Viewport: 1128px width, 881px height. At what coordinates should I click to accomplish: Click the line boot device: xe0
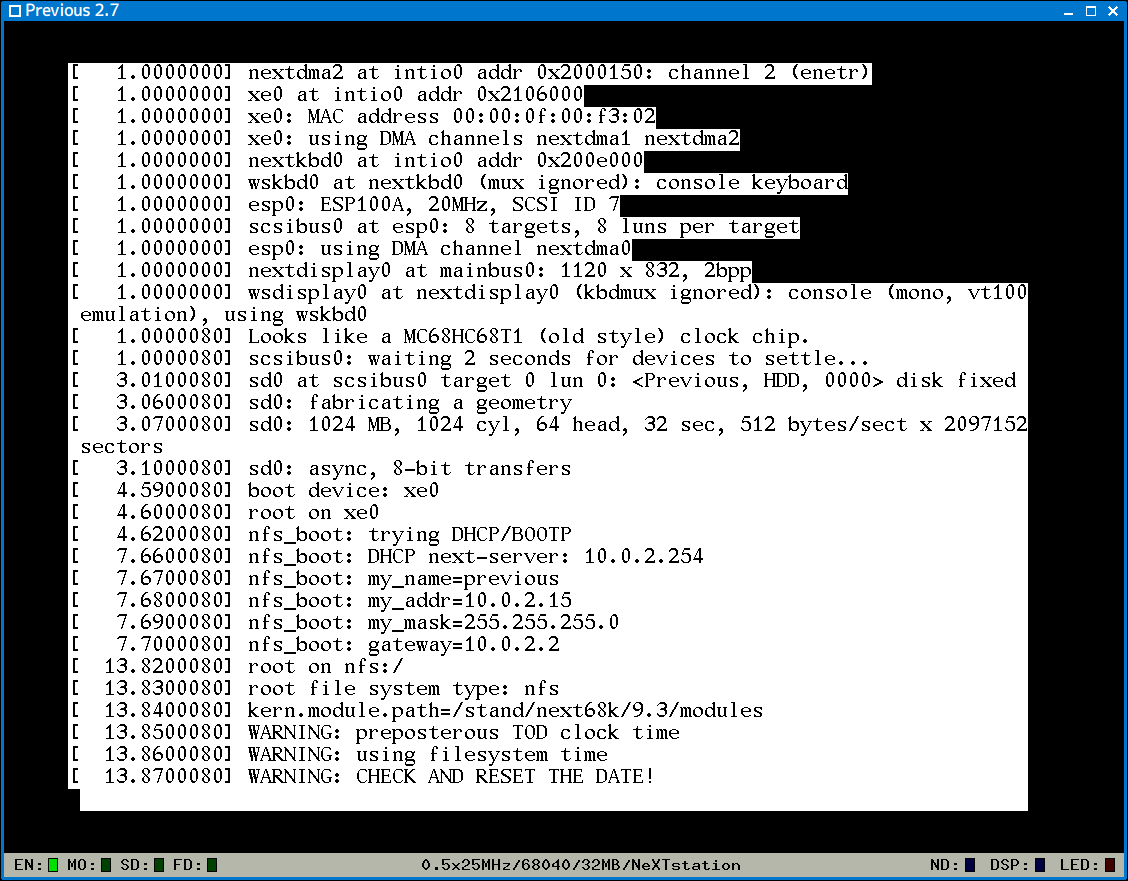255,490
